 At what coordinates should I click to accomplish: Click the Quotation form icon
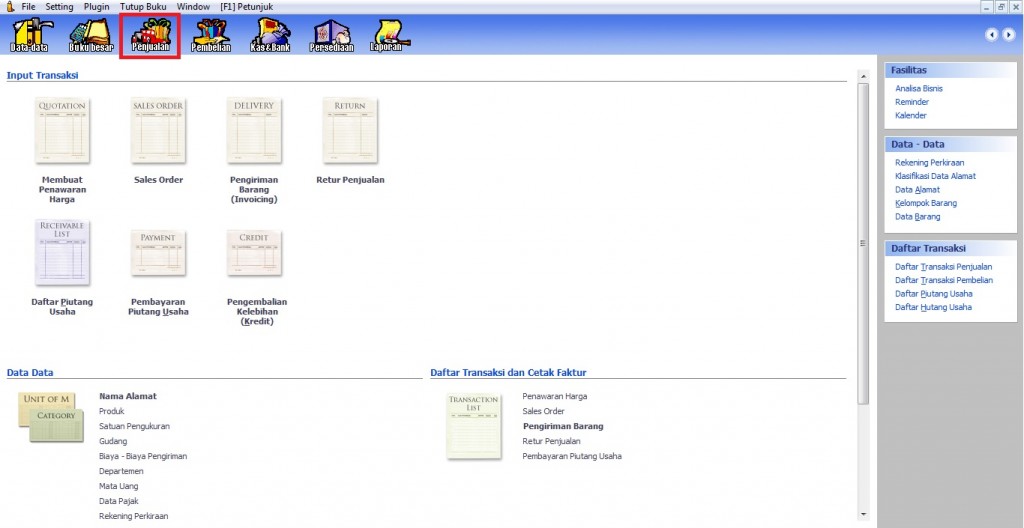pyautogui.click(x=62, y=130)
